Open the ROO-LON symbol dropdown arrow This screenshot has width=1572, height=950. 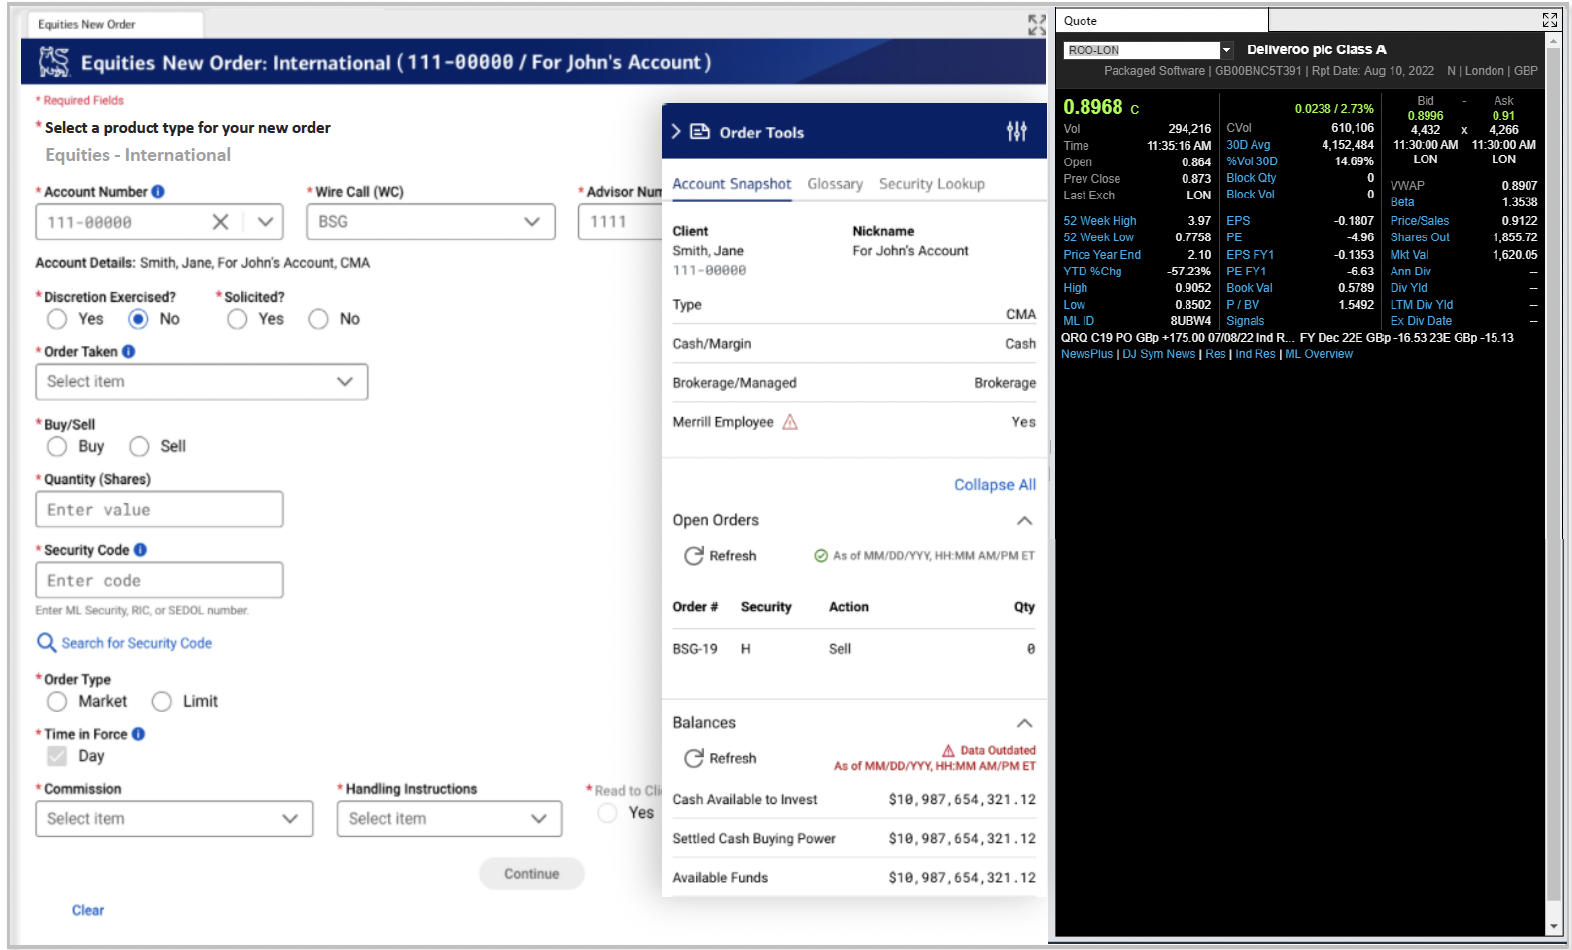[1226, 50]
